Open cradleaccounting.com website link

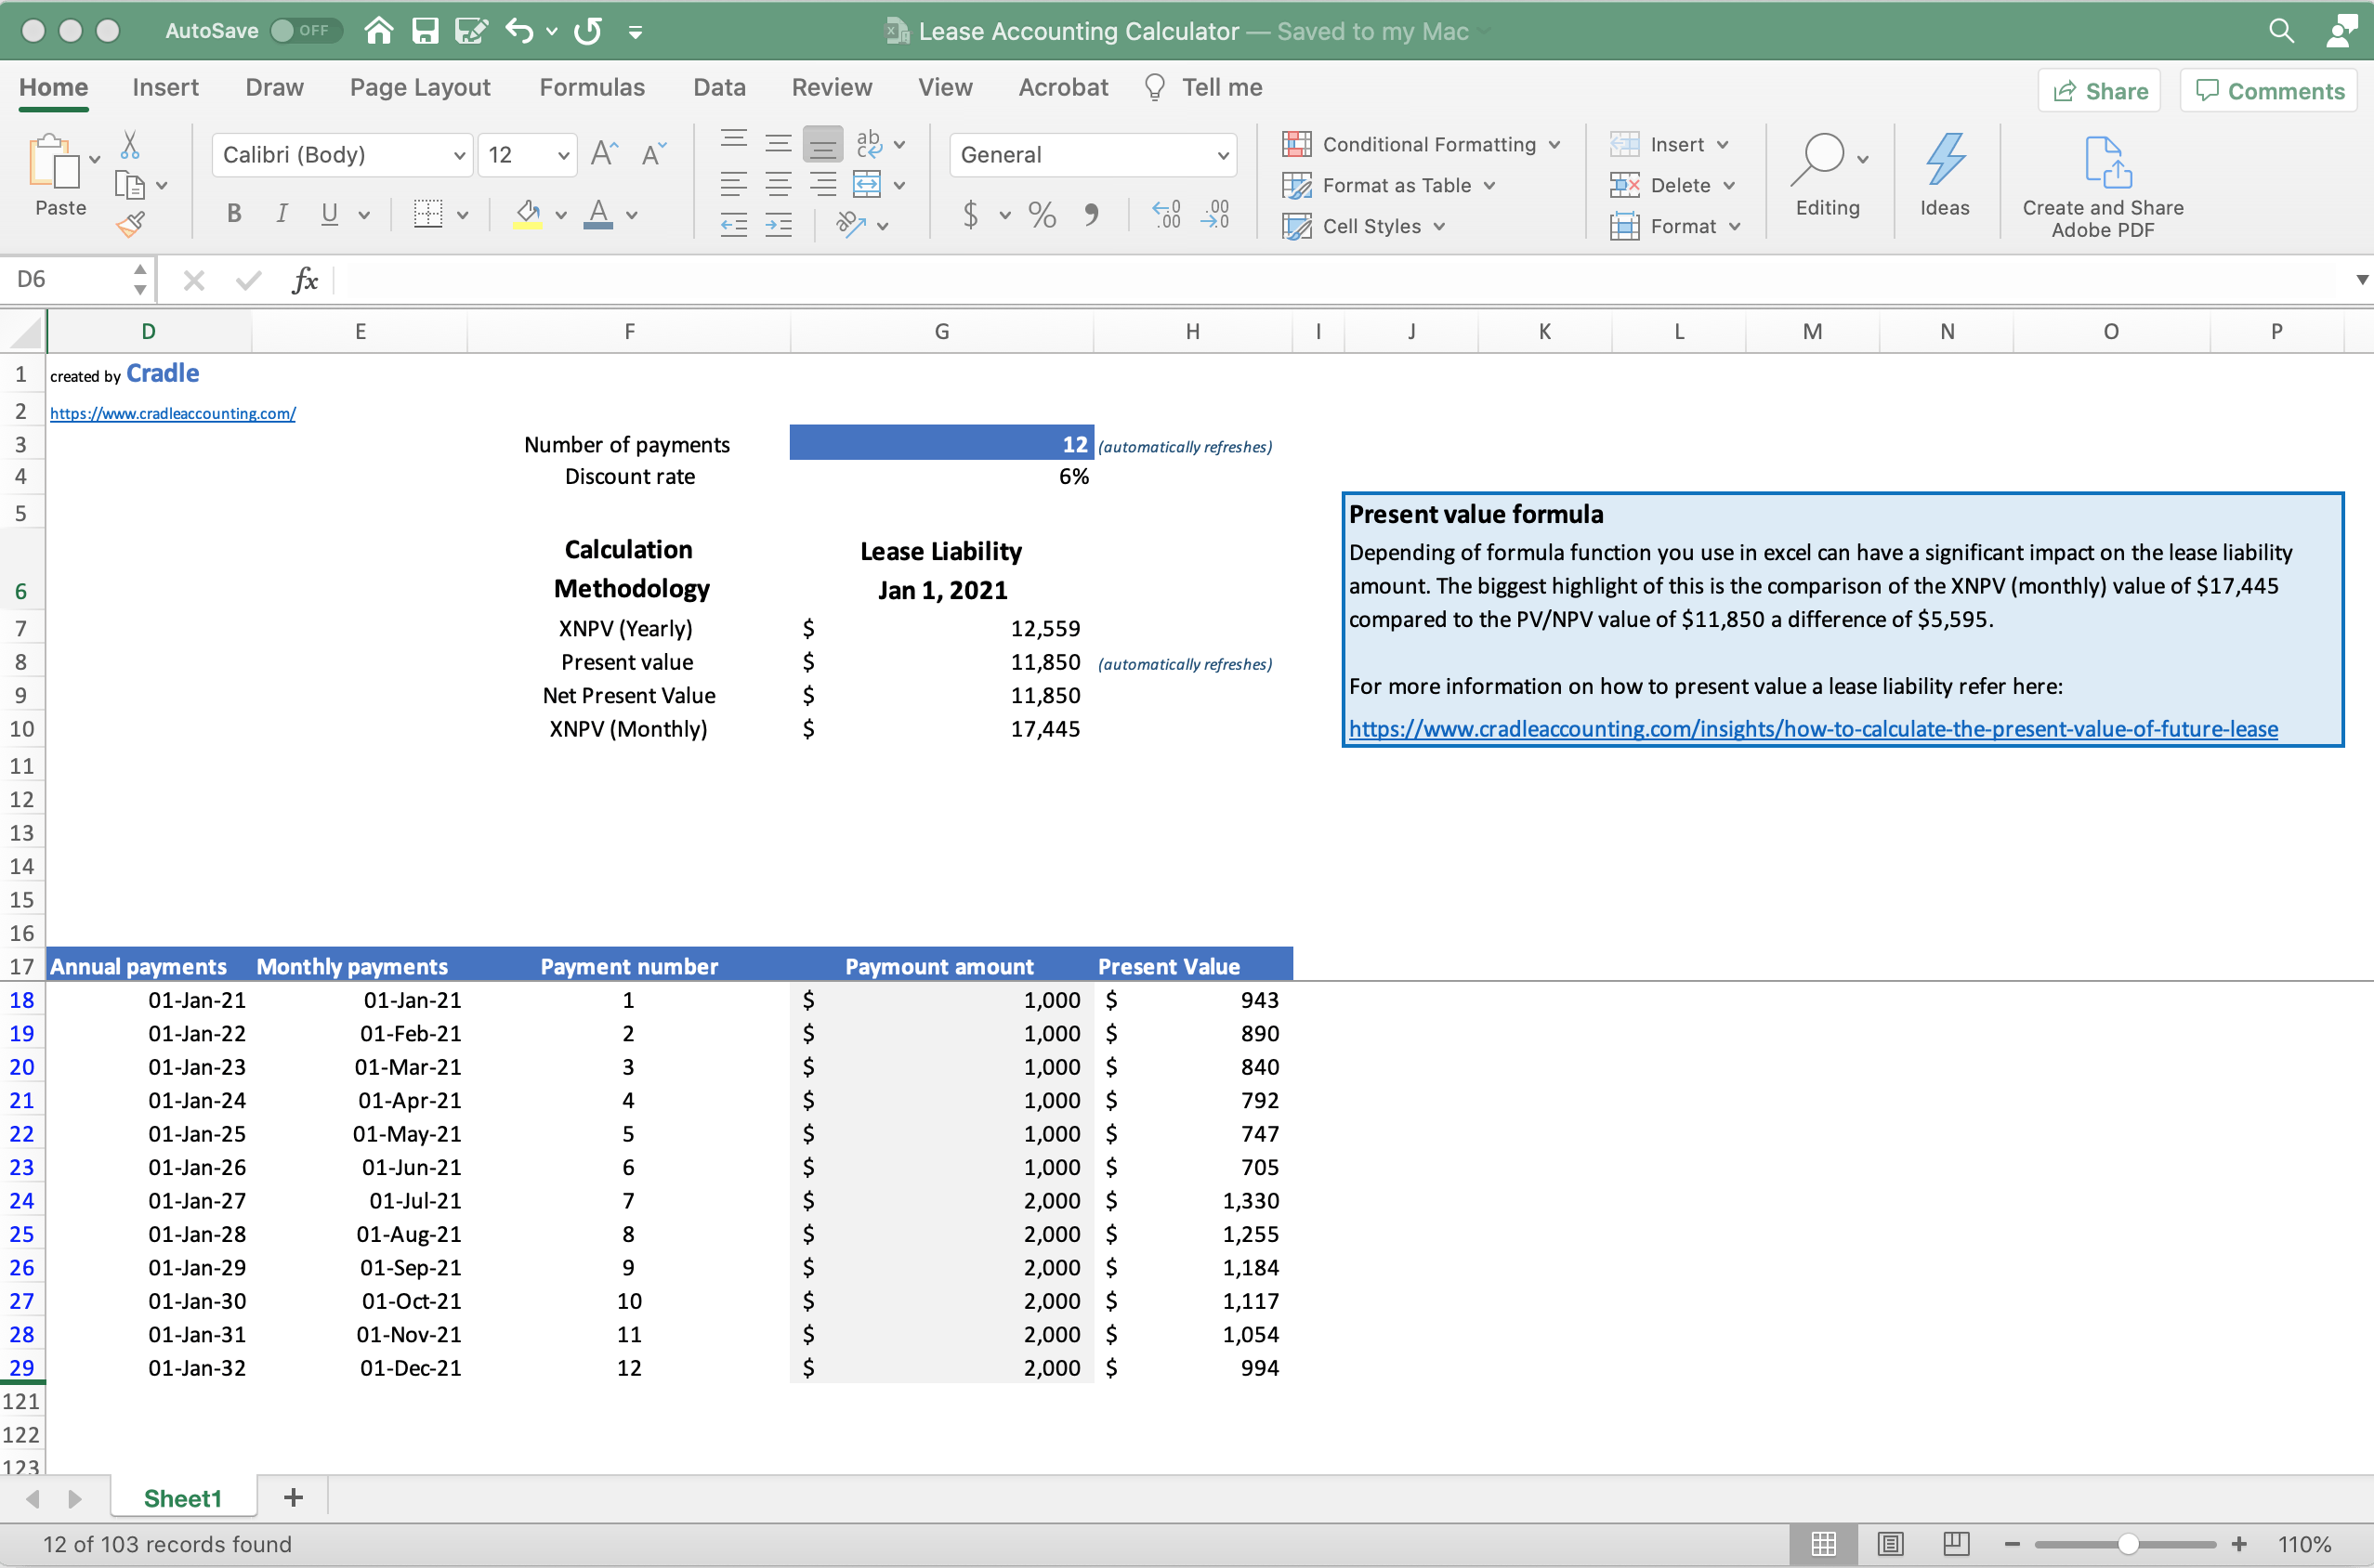[172, 413]
